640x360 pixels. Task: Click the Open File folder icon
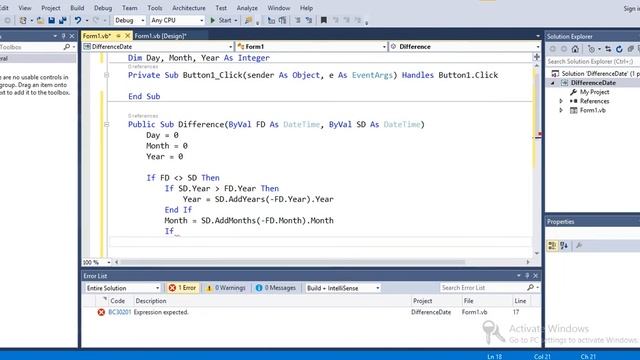40,20
